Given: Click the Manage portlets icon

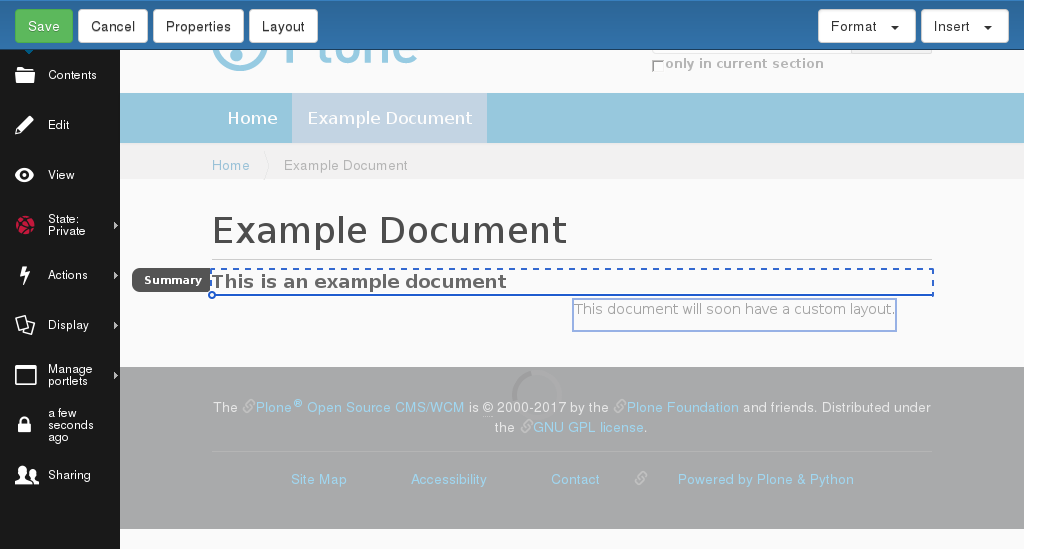Looking at the screenshot, I should [x=25, y=375].
